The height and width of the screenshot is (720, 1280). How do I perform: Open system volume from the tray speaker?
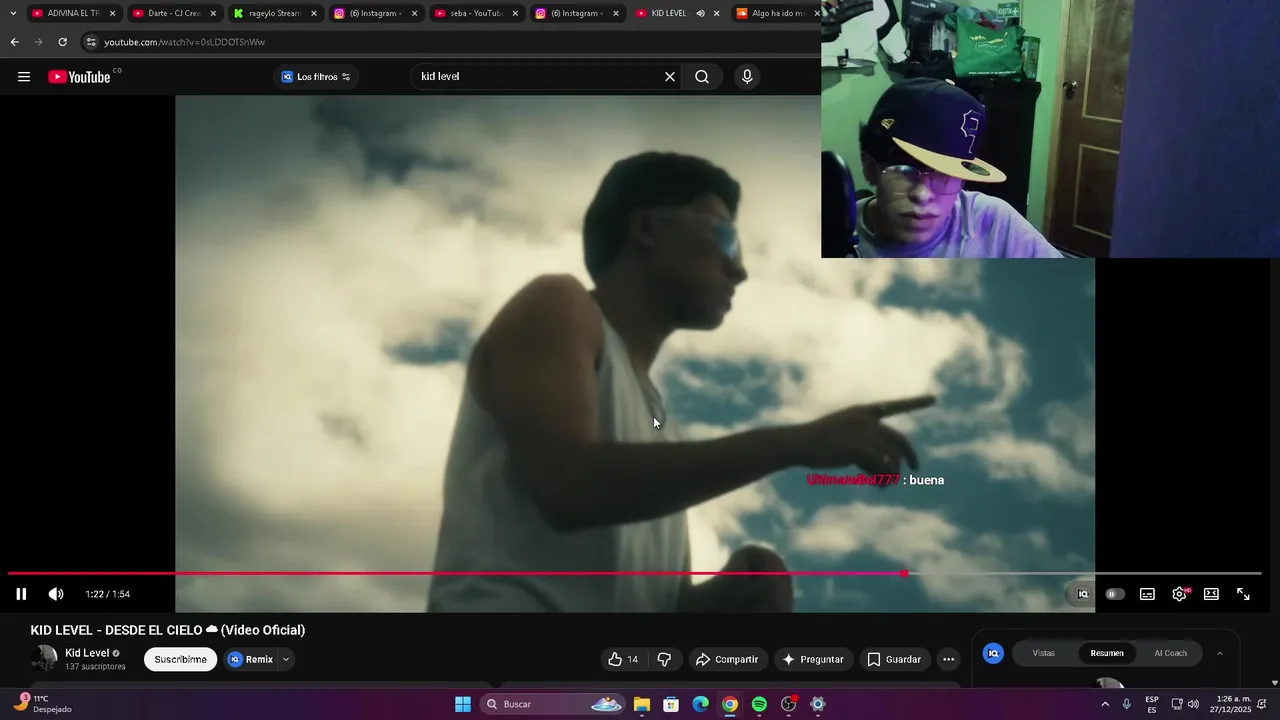[x=1193, y=704]
